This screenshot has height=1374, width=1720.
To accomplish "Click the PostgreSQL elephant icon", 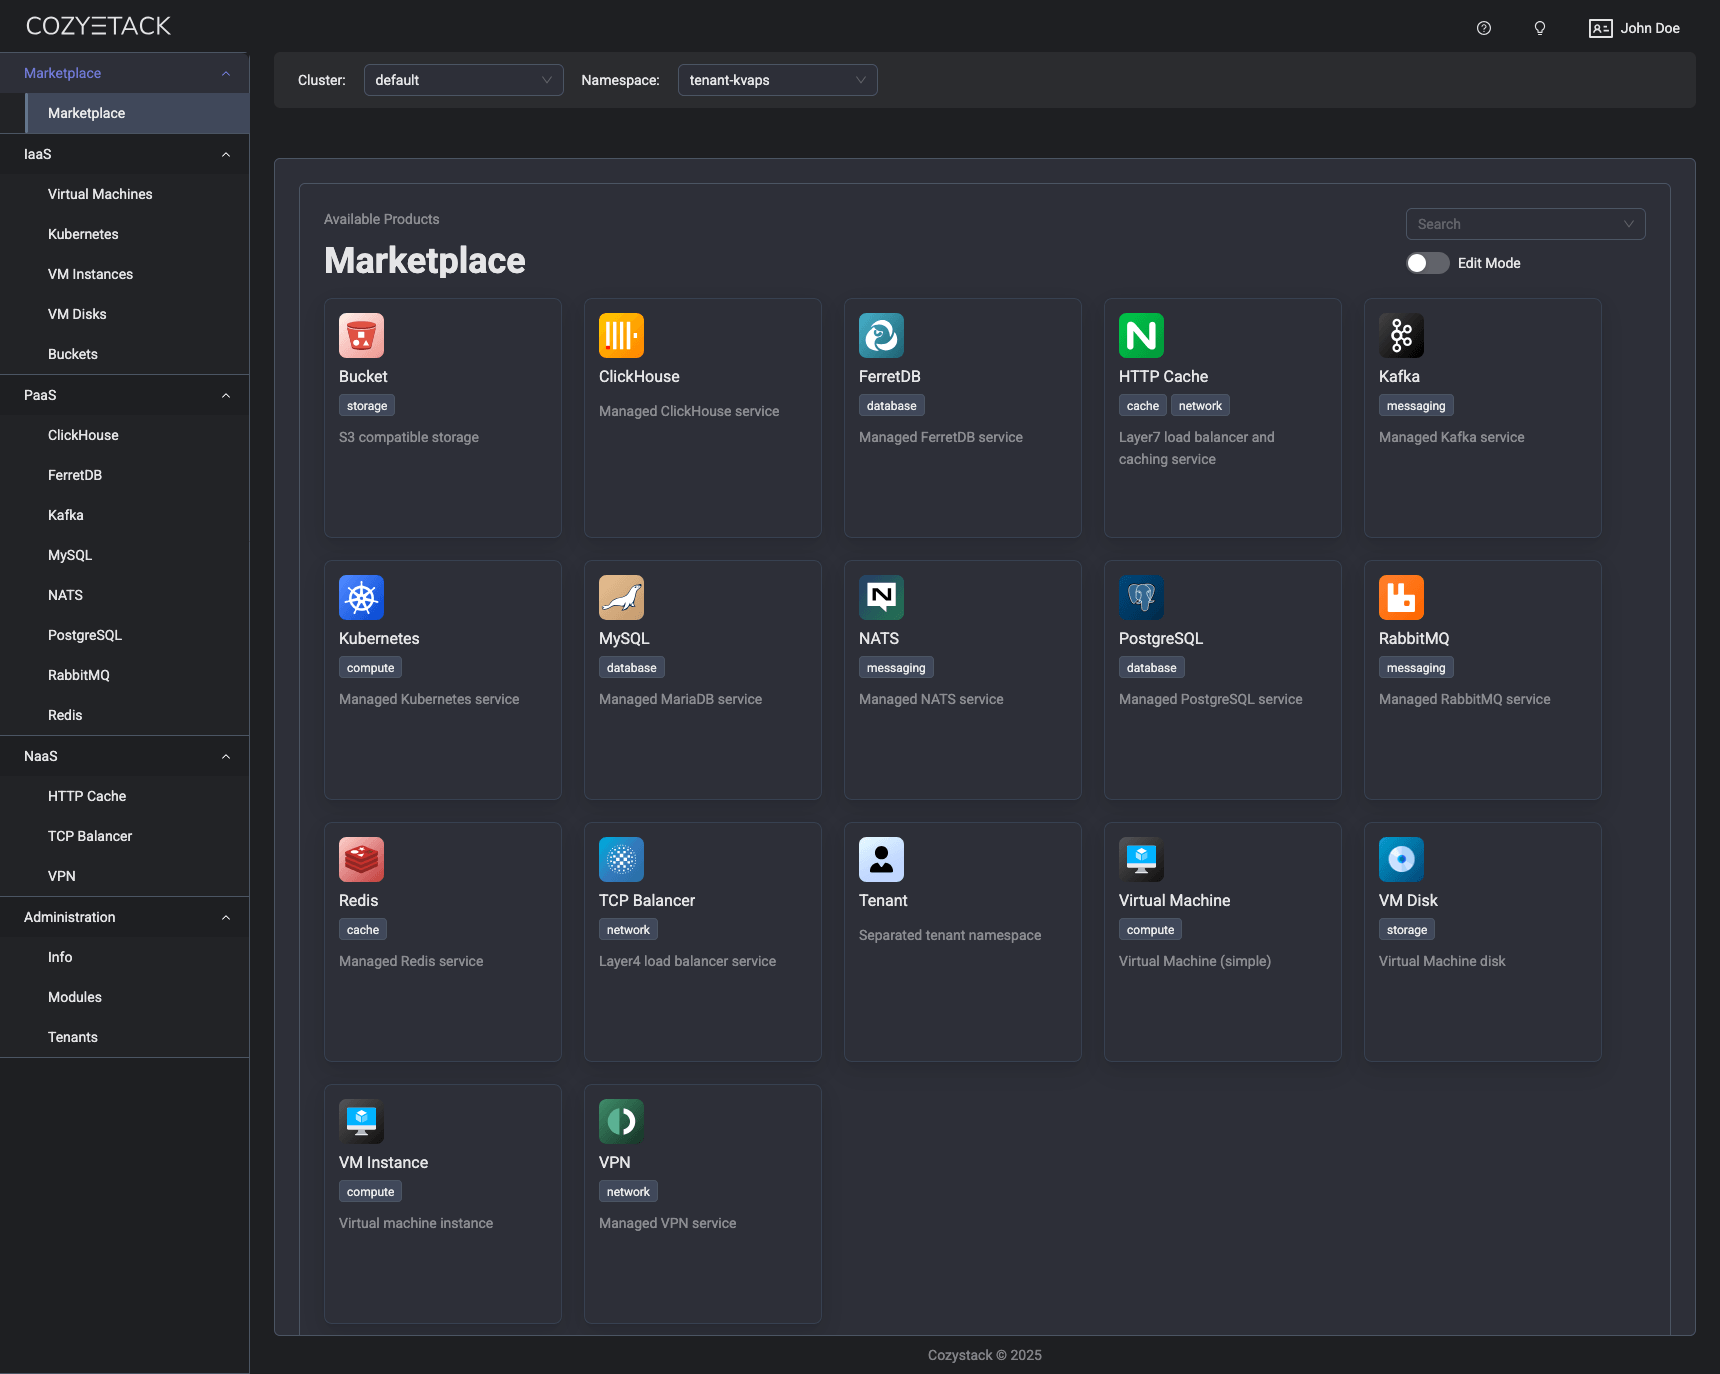I will tap(1141, 597).
